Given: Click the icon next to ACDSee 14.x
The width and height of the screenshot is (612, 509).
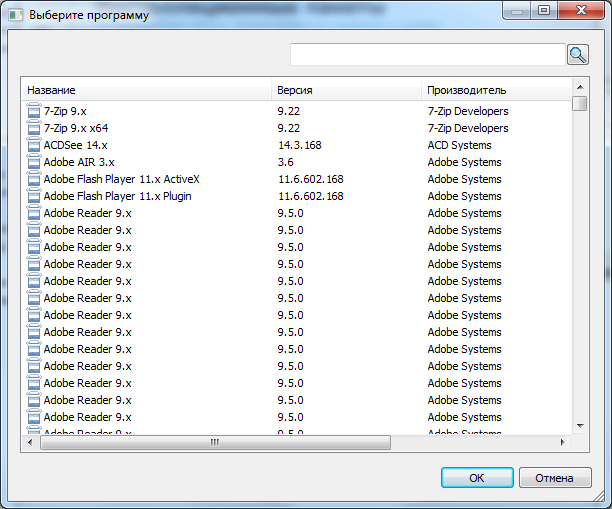Looking at the screenshot, I should 34,145.
